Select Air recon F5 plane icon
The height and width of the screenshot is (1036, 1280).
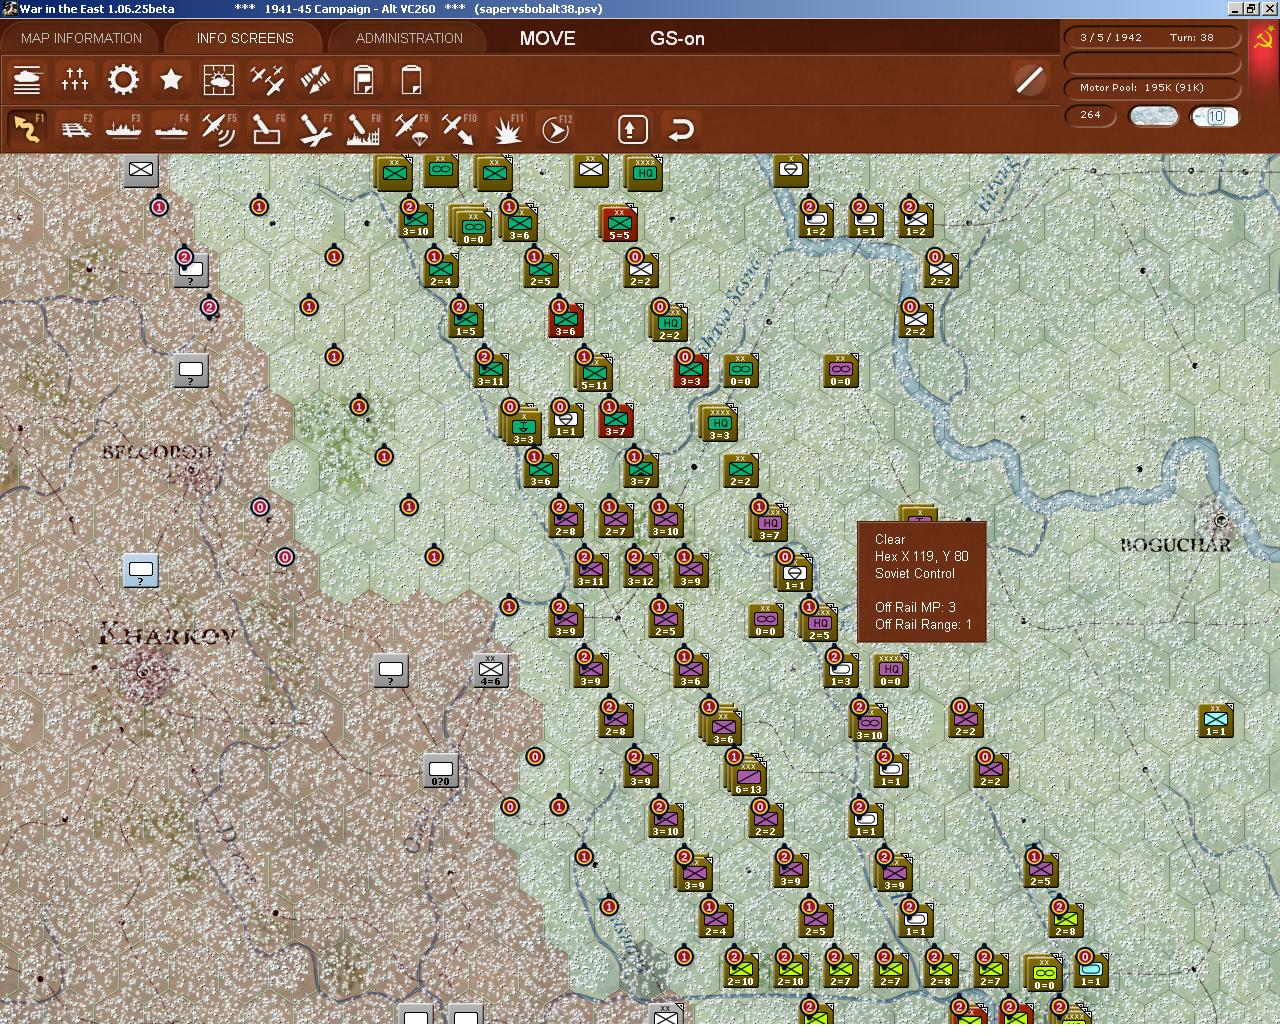(219, 129)
